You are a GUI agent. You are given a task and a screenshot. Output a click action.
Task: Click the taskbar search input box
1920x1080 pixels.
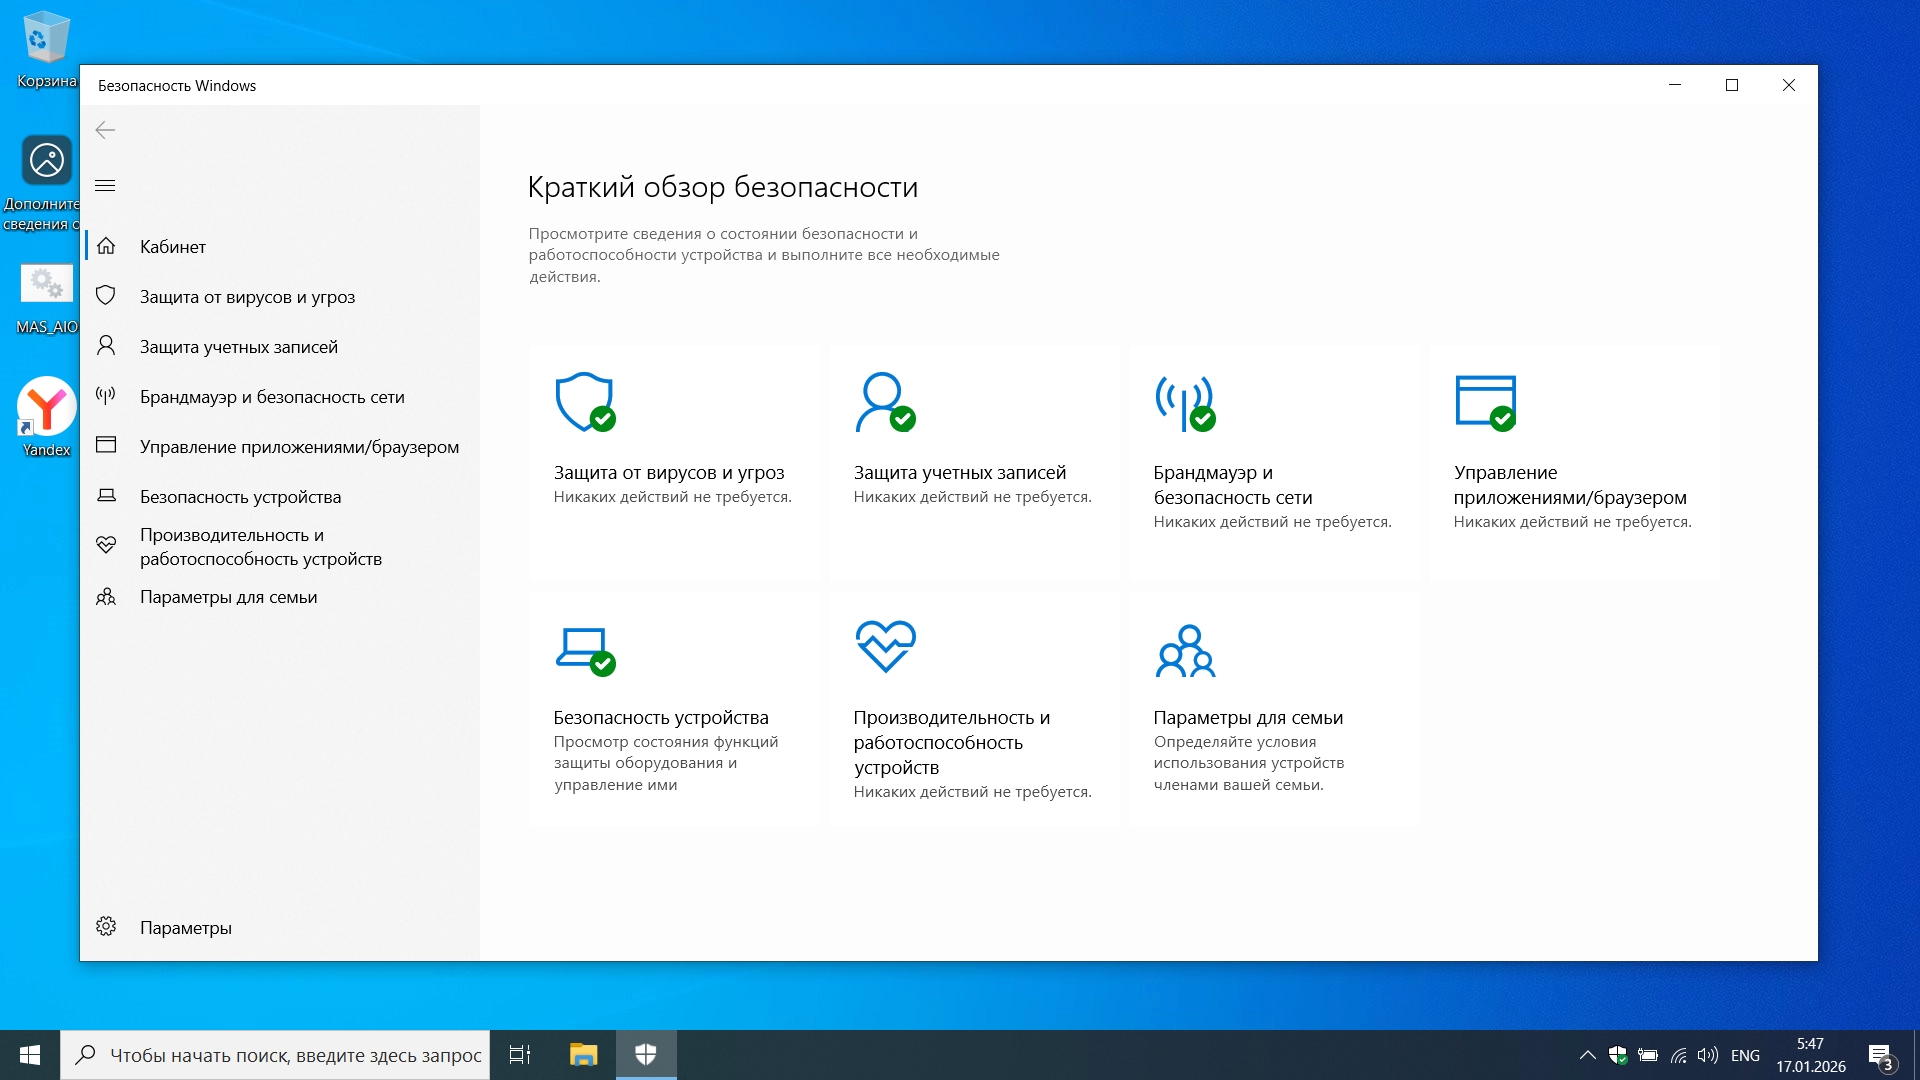(x=295, y=1055)
